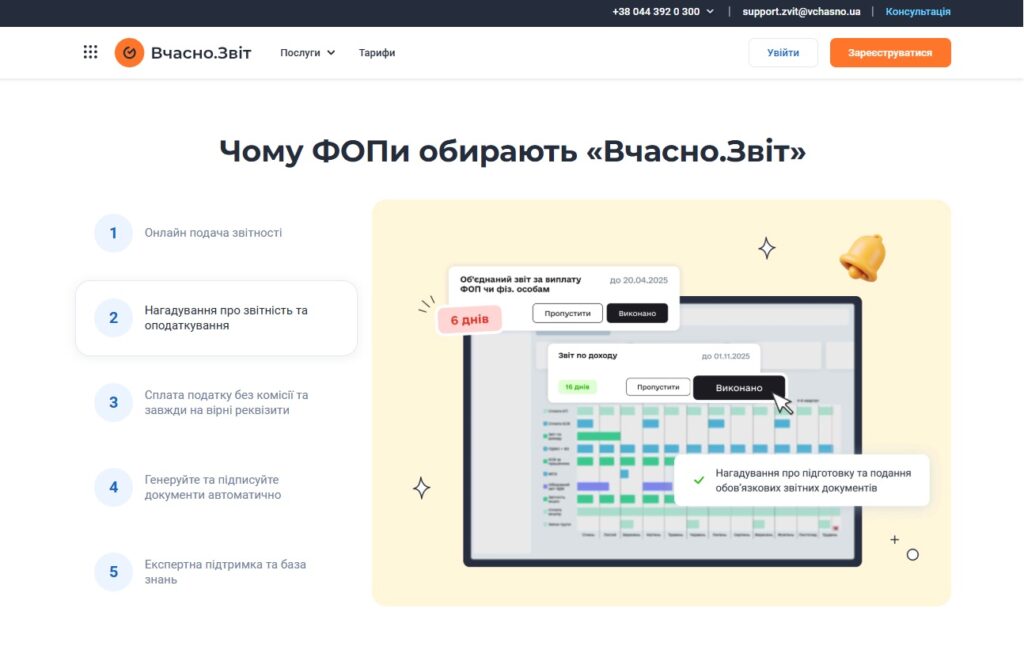This screenshot has height=669, width=1024.
Task: Click Пропустити on the 'Звіт по доходу' card
Action: pyautogui.click(x=658, y=385)
